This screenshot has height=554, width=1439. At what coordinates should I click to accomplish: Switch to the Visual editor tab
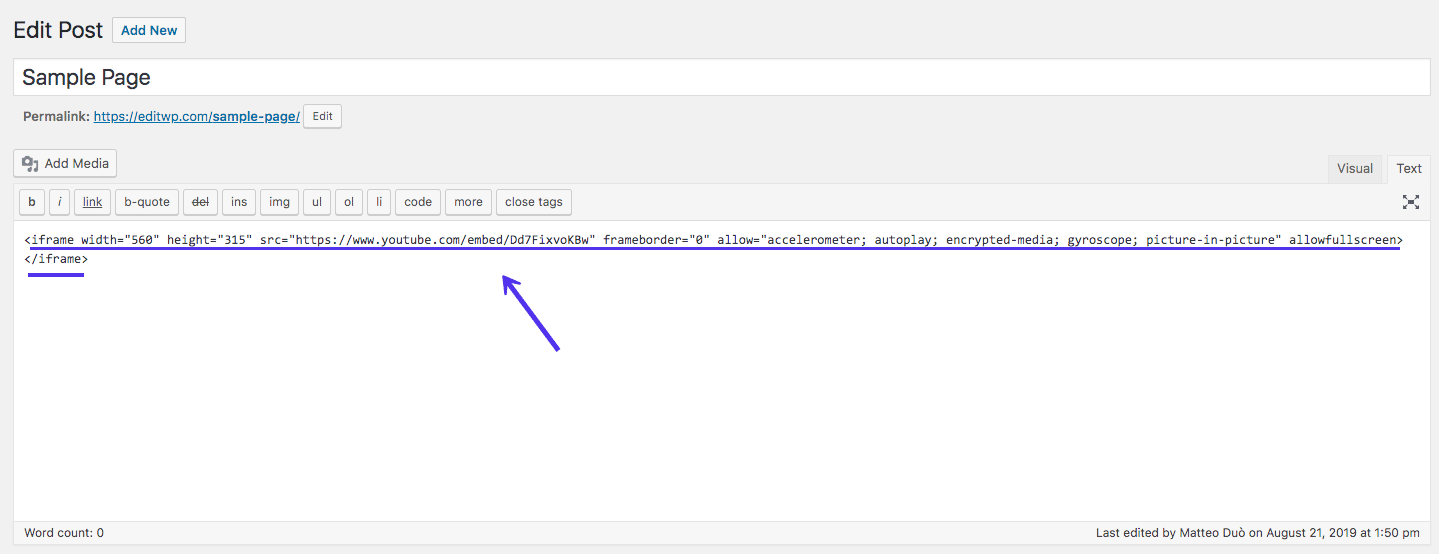[x=1354, y=169]
